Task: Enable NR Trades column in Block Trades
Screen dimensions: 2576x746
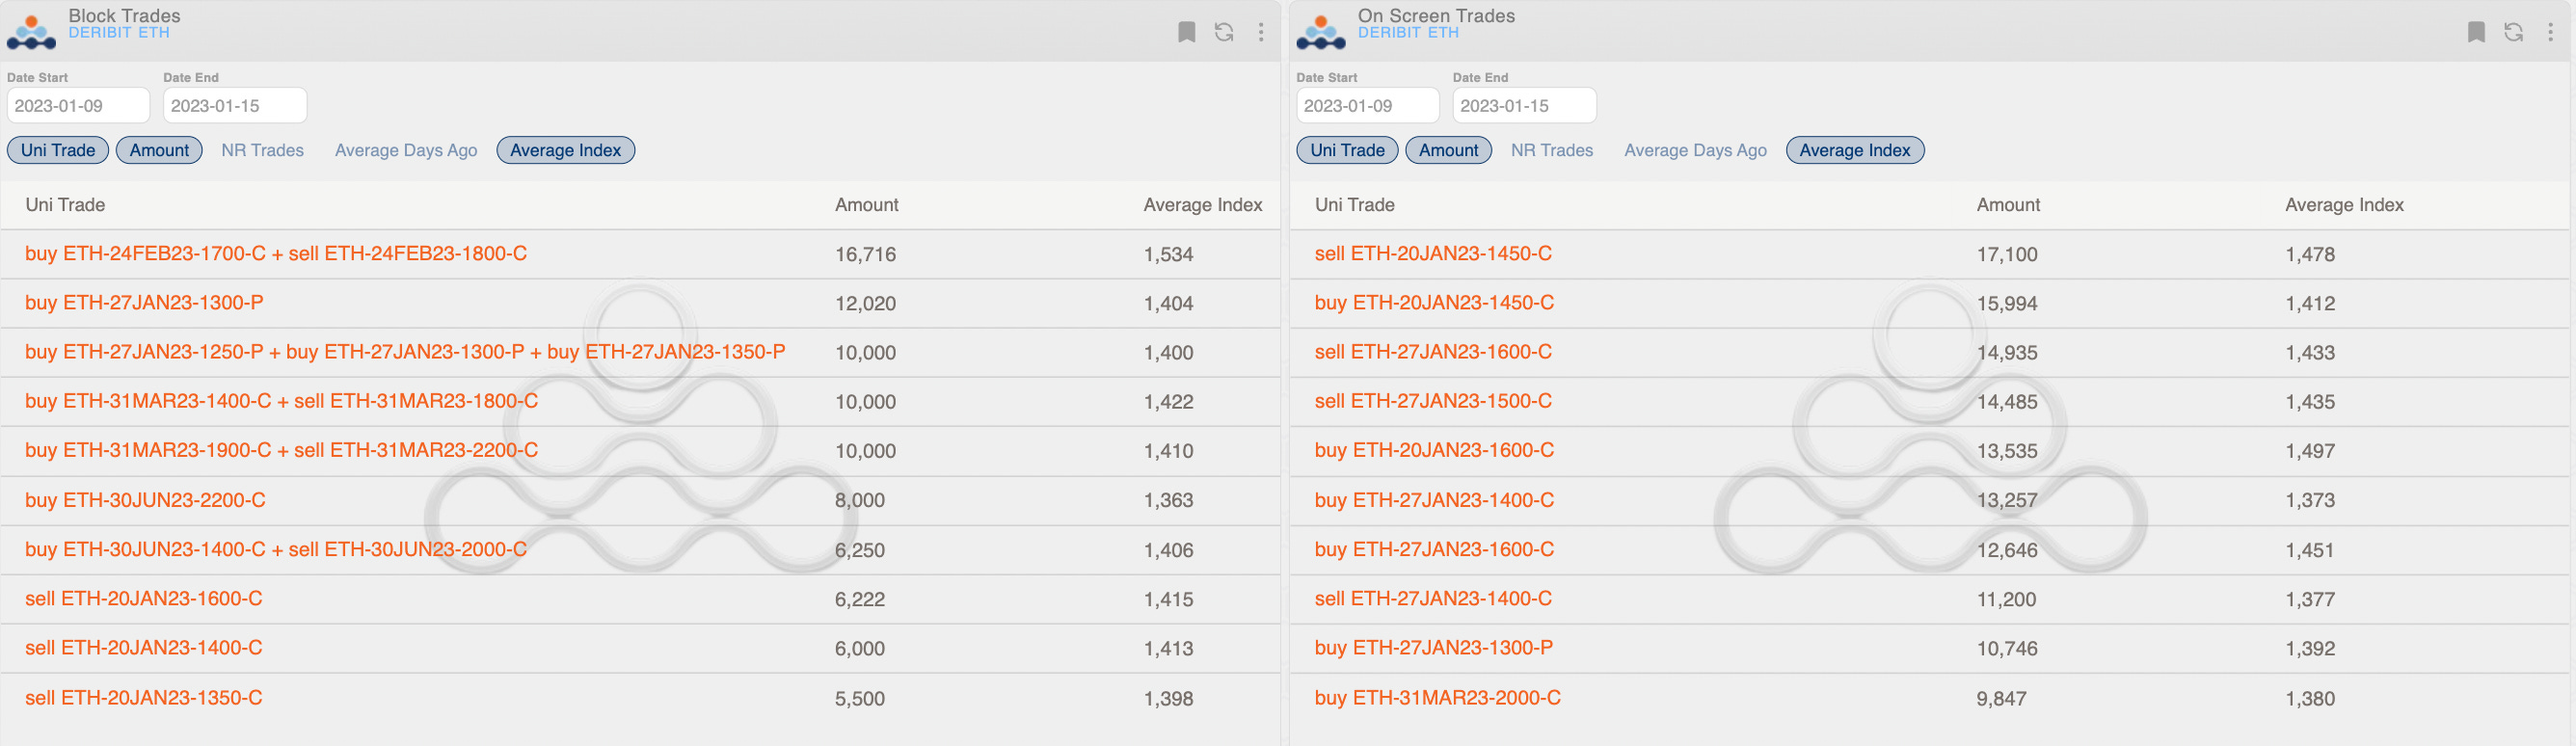Action: tap(262, 150)
